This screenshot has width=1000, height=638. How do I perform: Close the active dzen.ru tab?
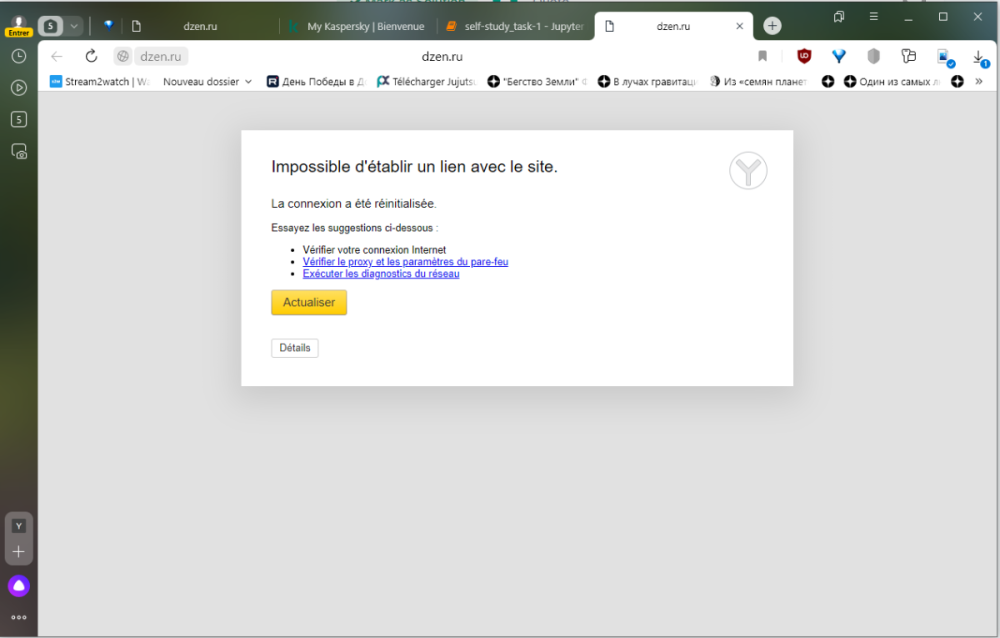pos(740,26)
